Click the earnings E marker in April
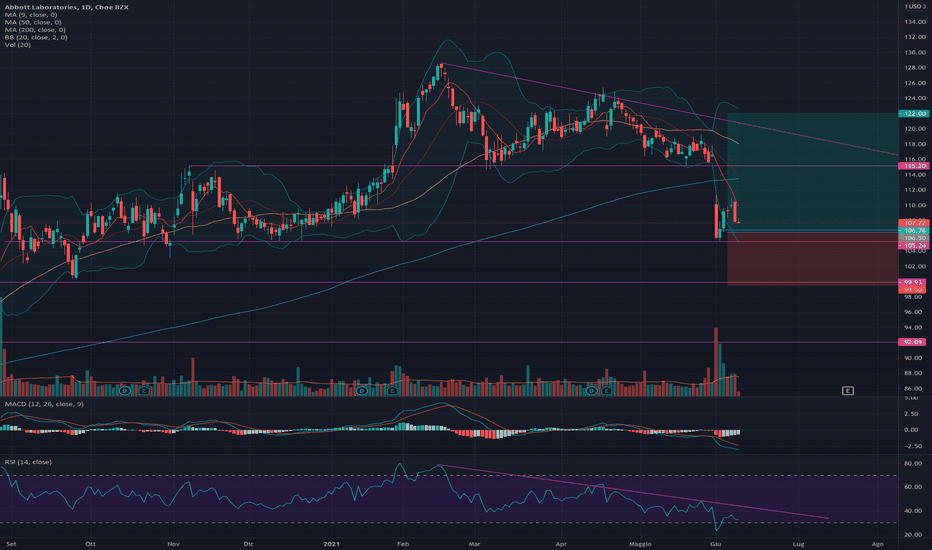The image size is (932, 550). pyautogui.click(x=607, y=391)
